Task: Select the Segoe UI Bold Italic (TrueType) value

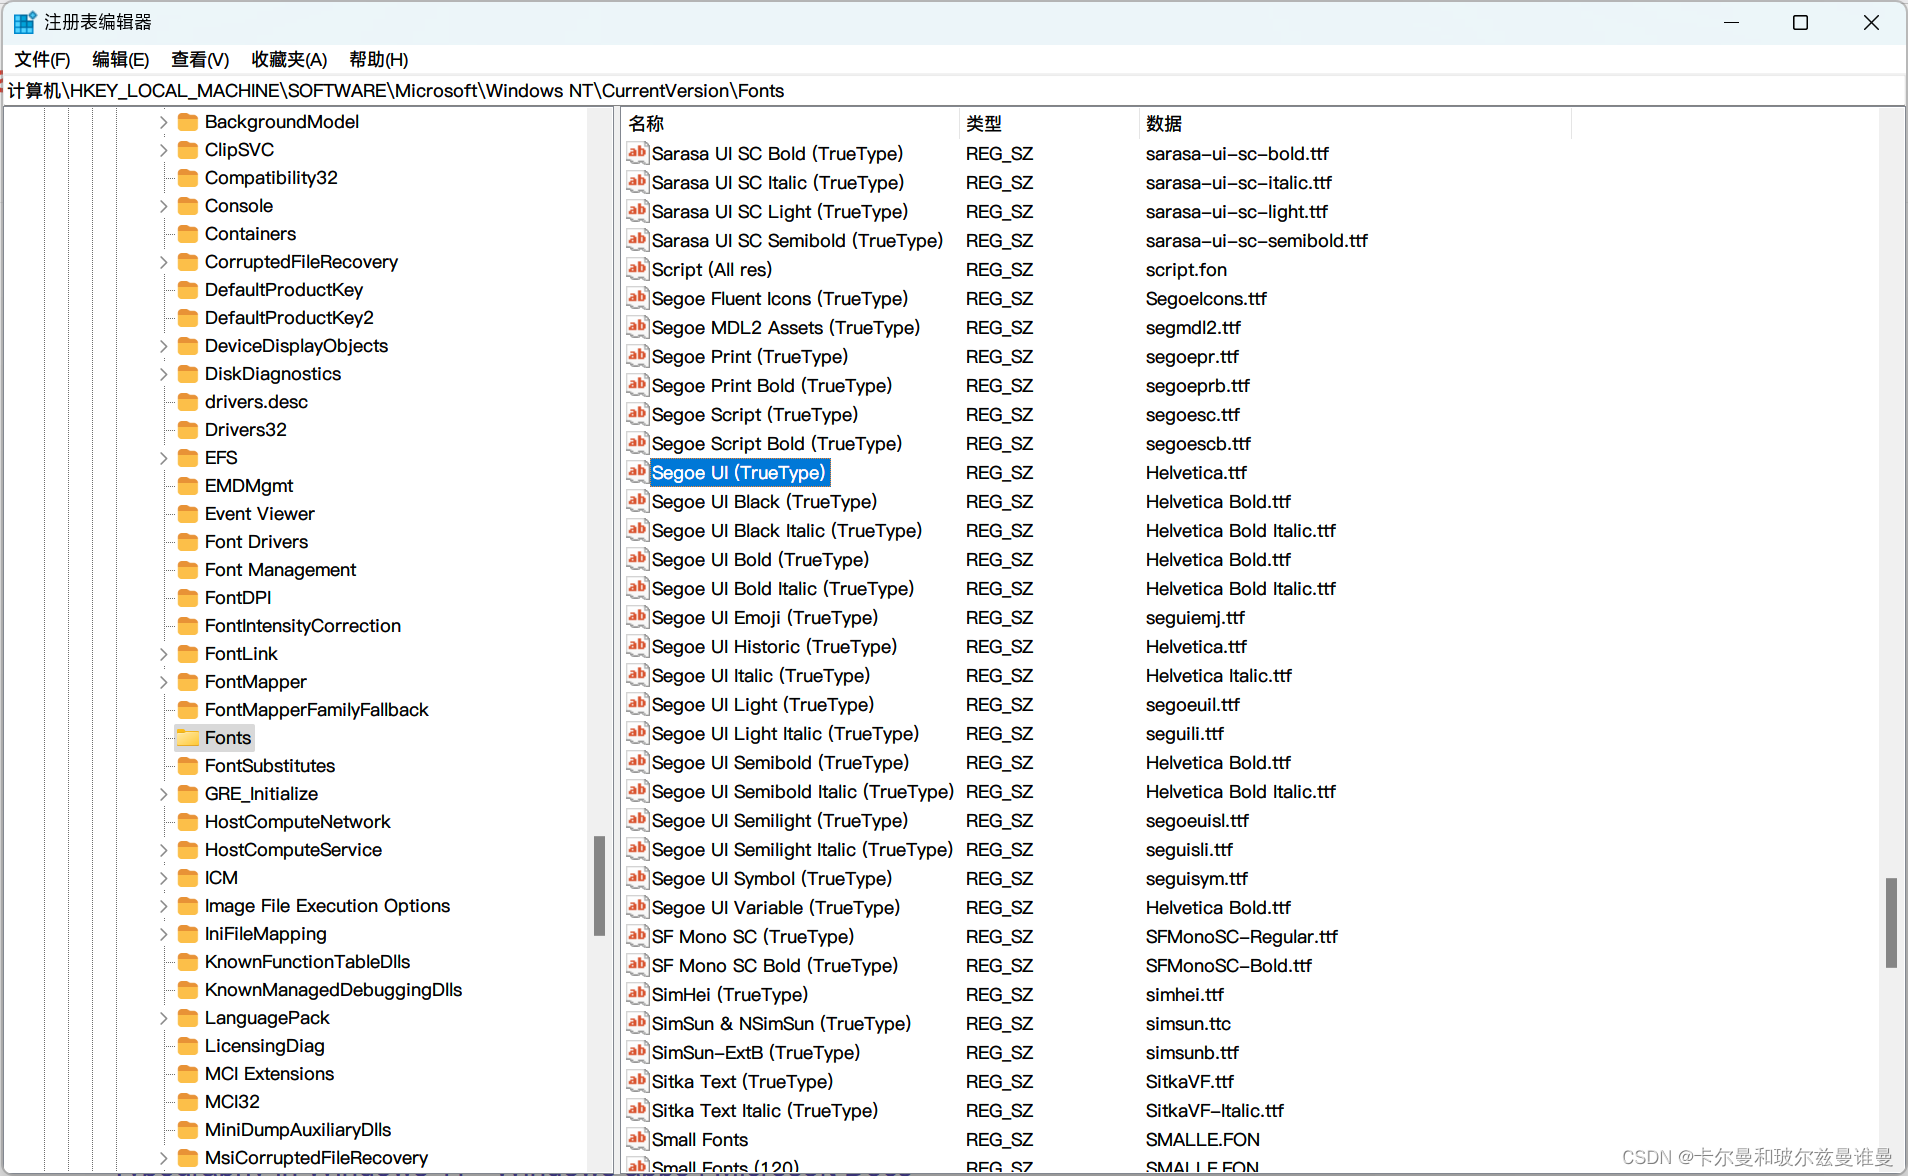Action: point(783,588)
